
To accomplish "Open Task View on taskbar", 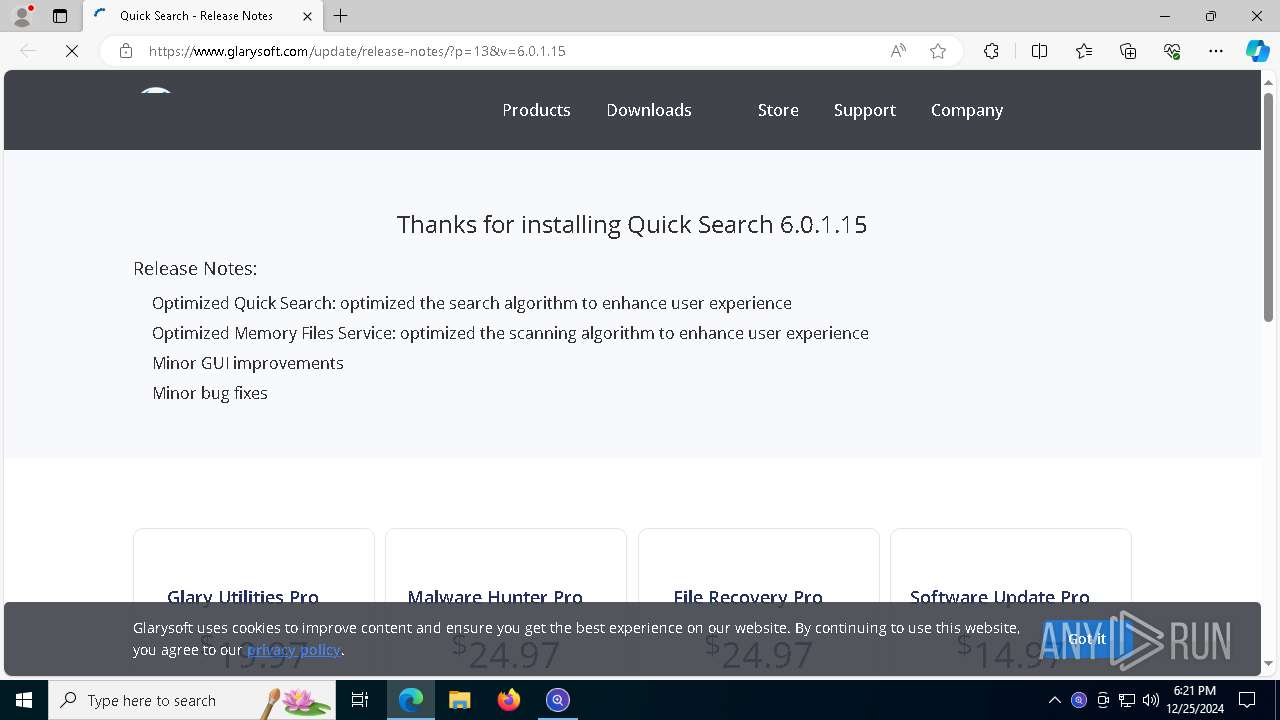I will pyautogui.click(x=360, y=700).
